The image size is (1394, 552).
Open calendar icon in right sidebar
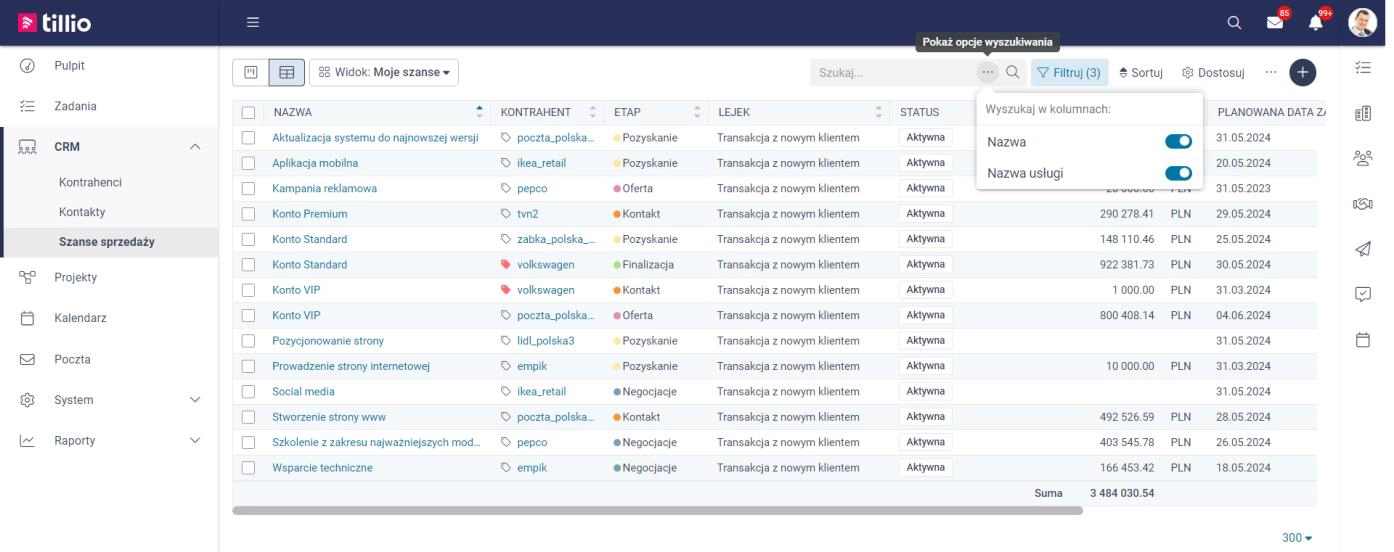pos(1362,339)
